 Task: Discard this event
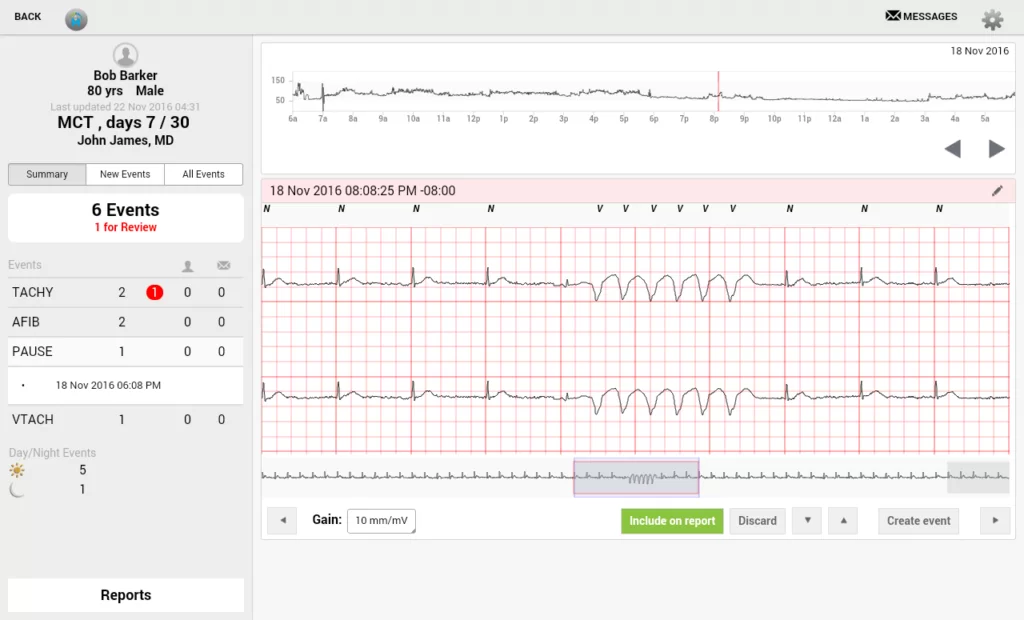[757, 521]
